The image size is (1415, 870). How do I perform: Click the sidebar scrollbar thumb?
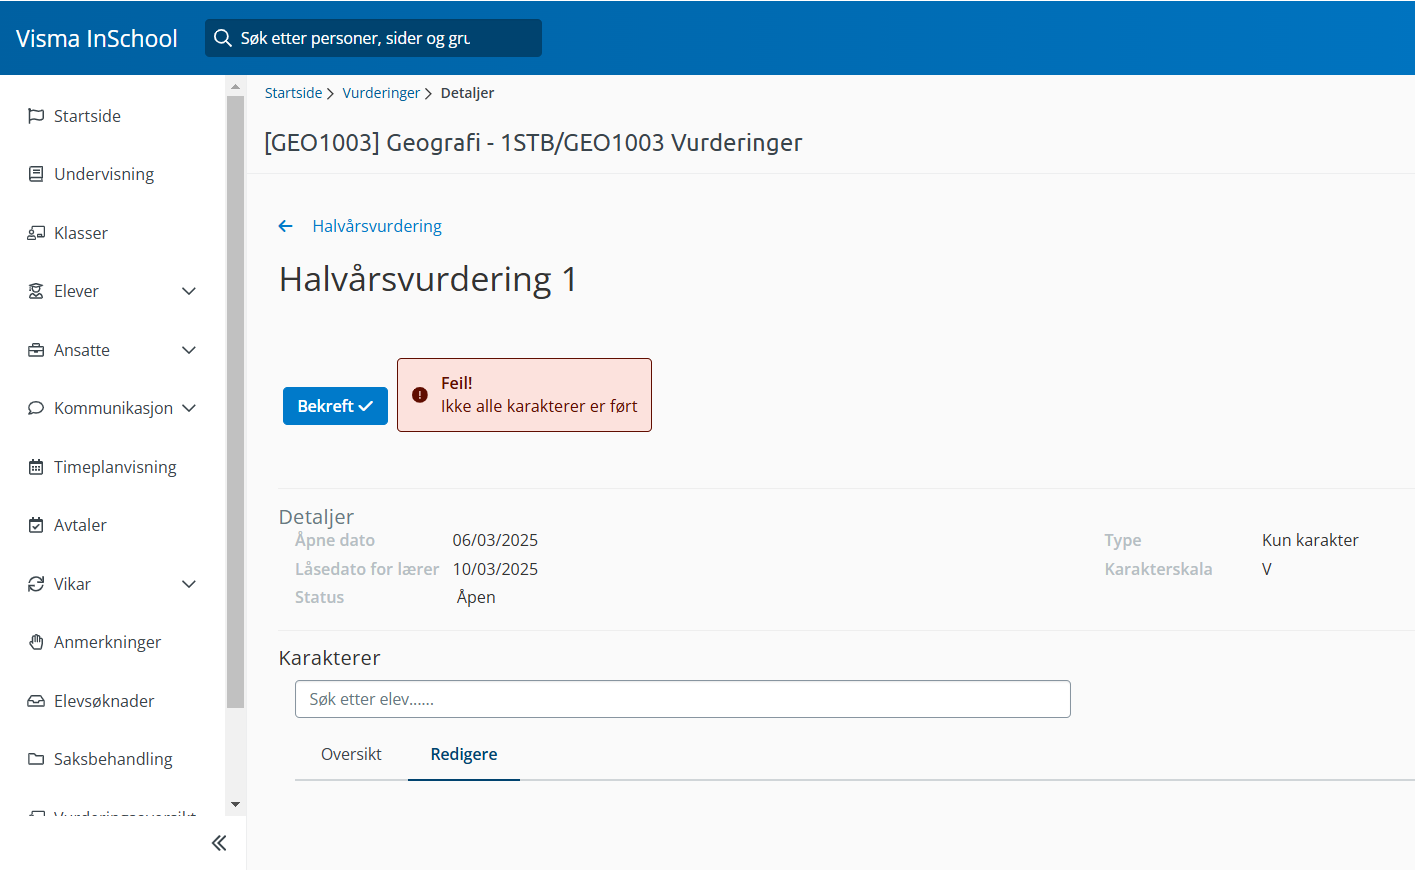tap(235, 402)
